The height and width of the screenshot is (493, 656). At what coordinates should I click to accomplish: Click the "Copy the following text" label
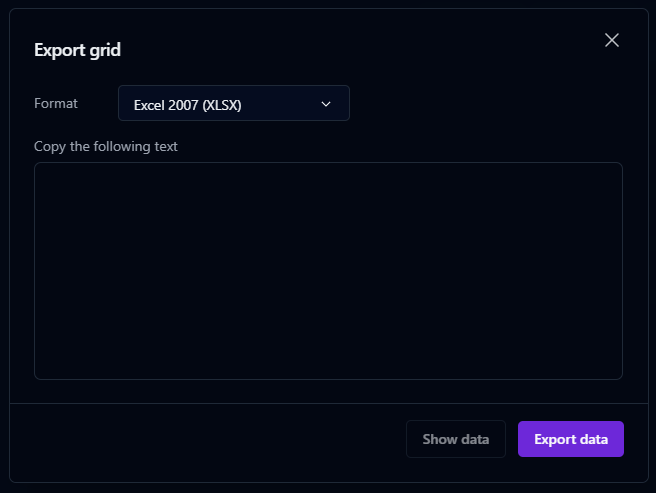pyautogui.click(x=106, y=146)
